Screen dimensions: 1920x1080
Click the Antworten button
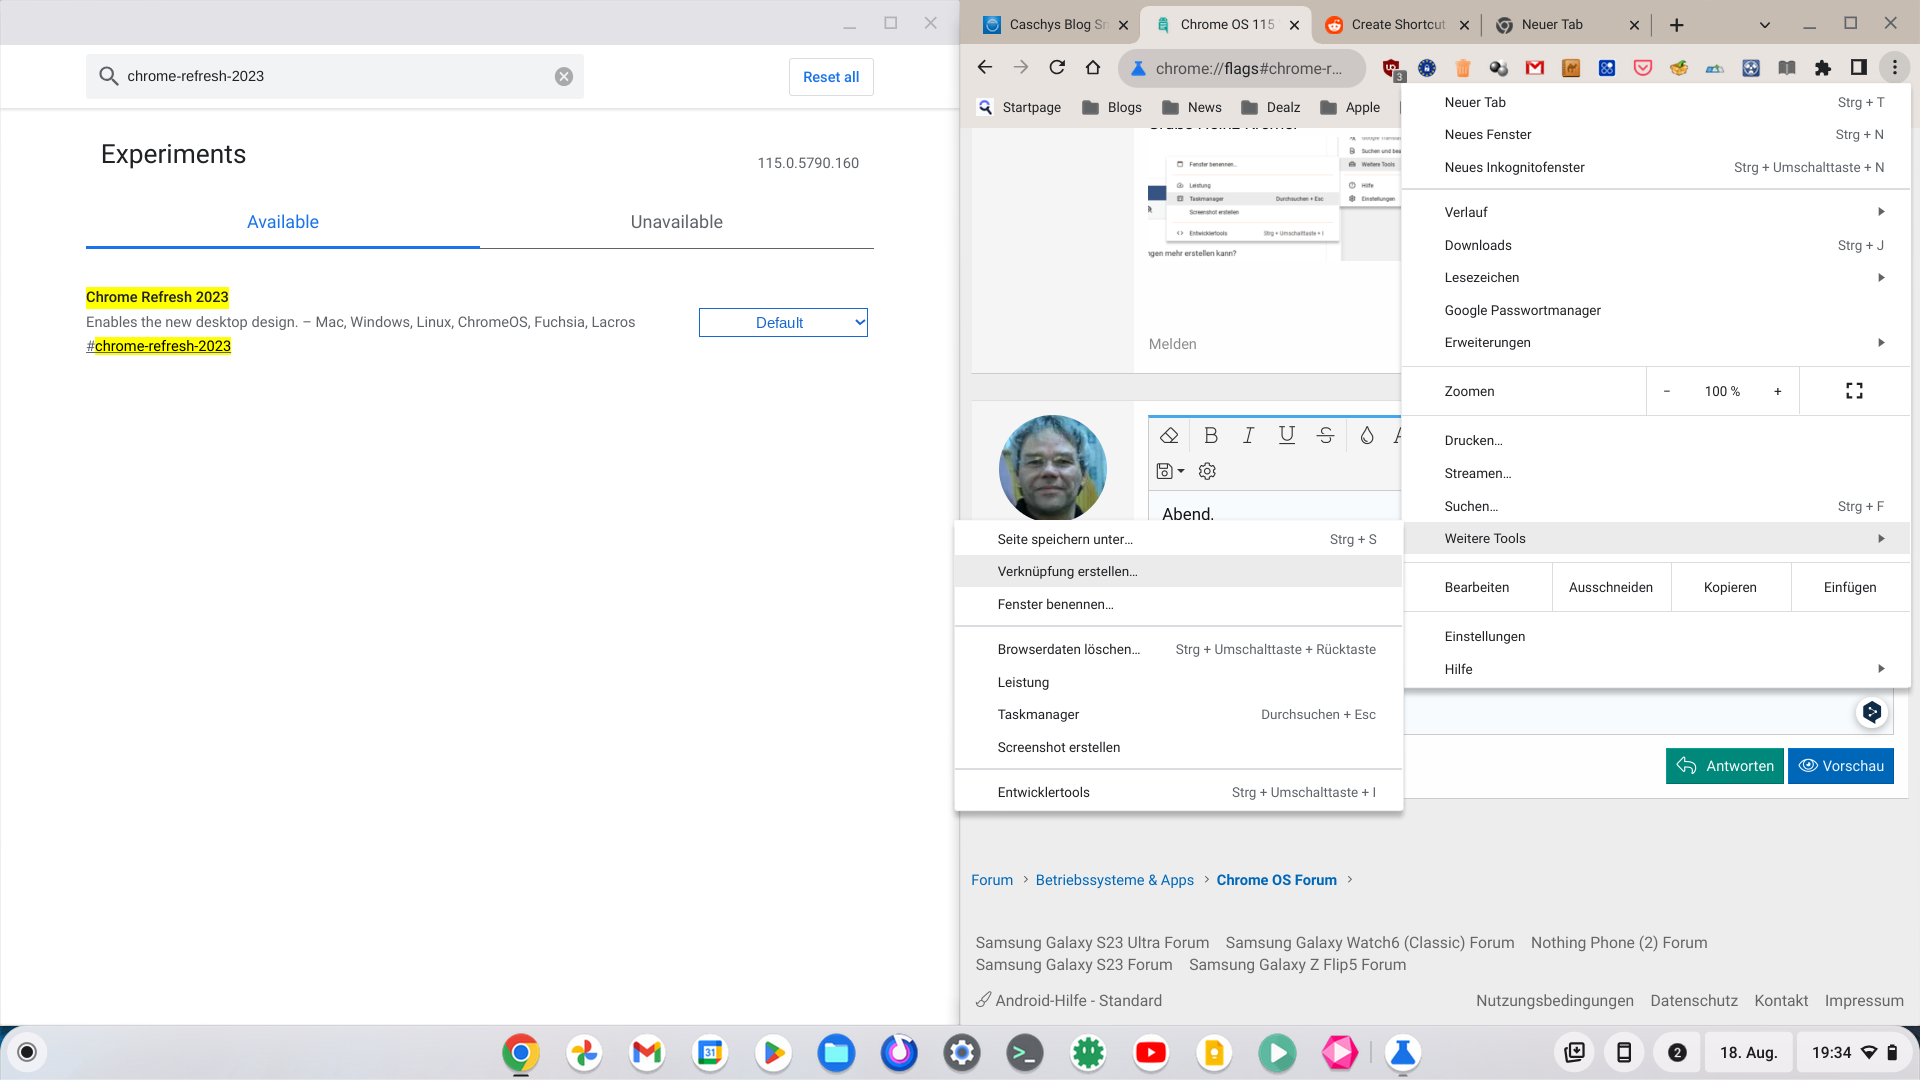pyautogui.click(x=1724, y=766)
